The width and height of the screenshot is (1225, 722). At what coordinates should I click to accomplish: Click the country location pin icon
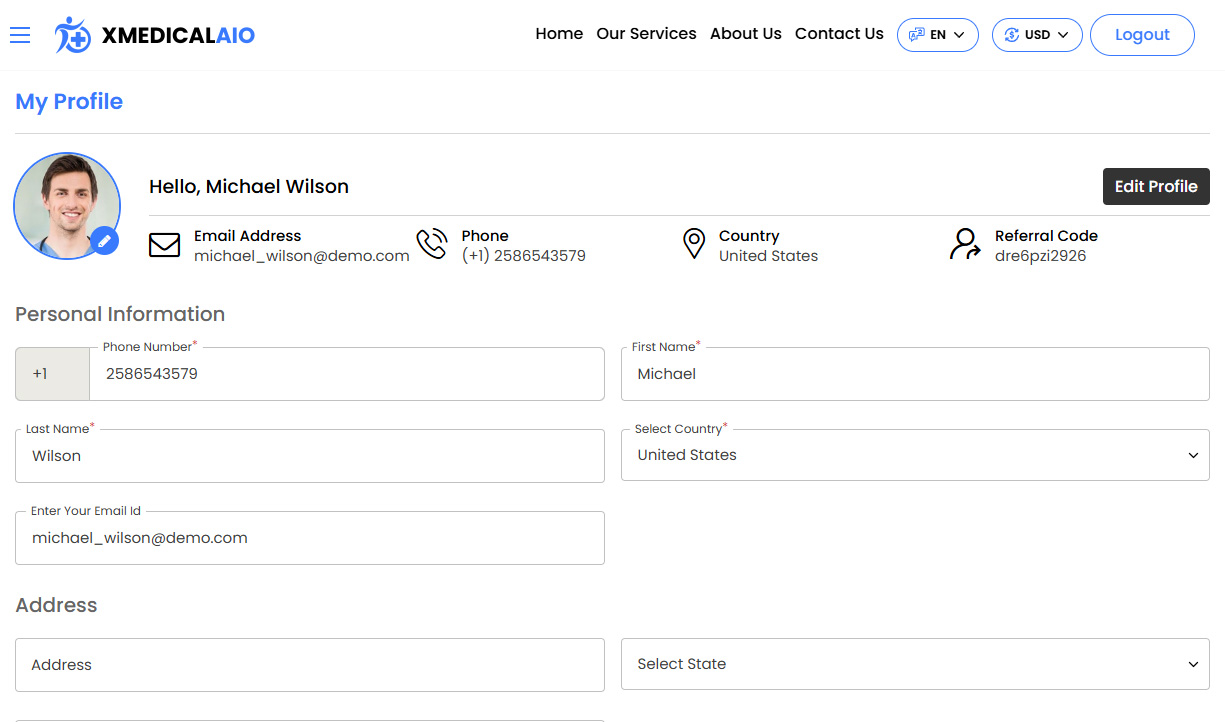click(694, 243)
